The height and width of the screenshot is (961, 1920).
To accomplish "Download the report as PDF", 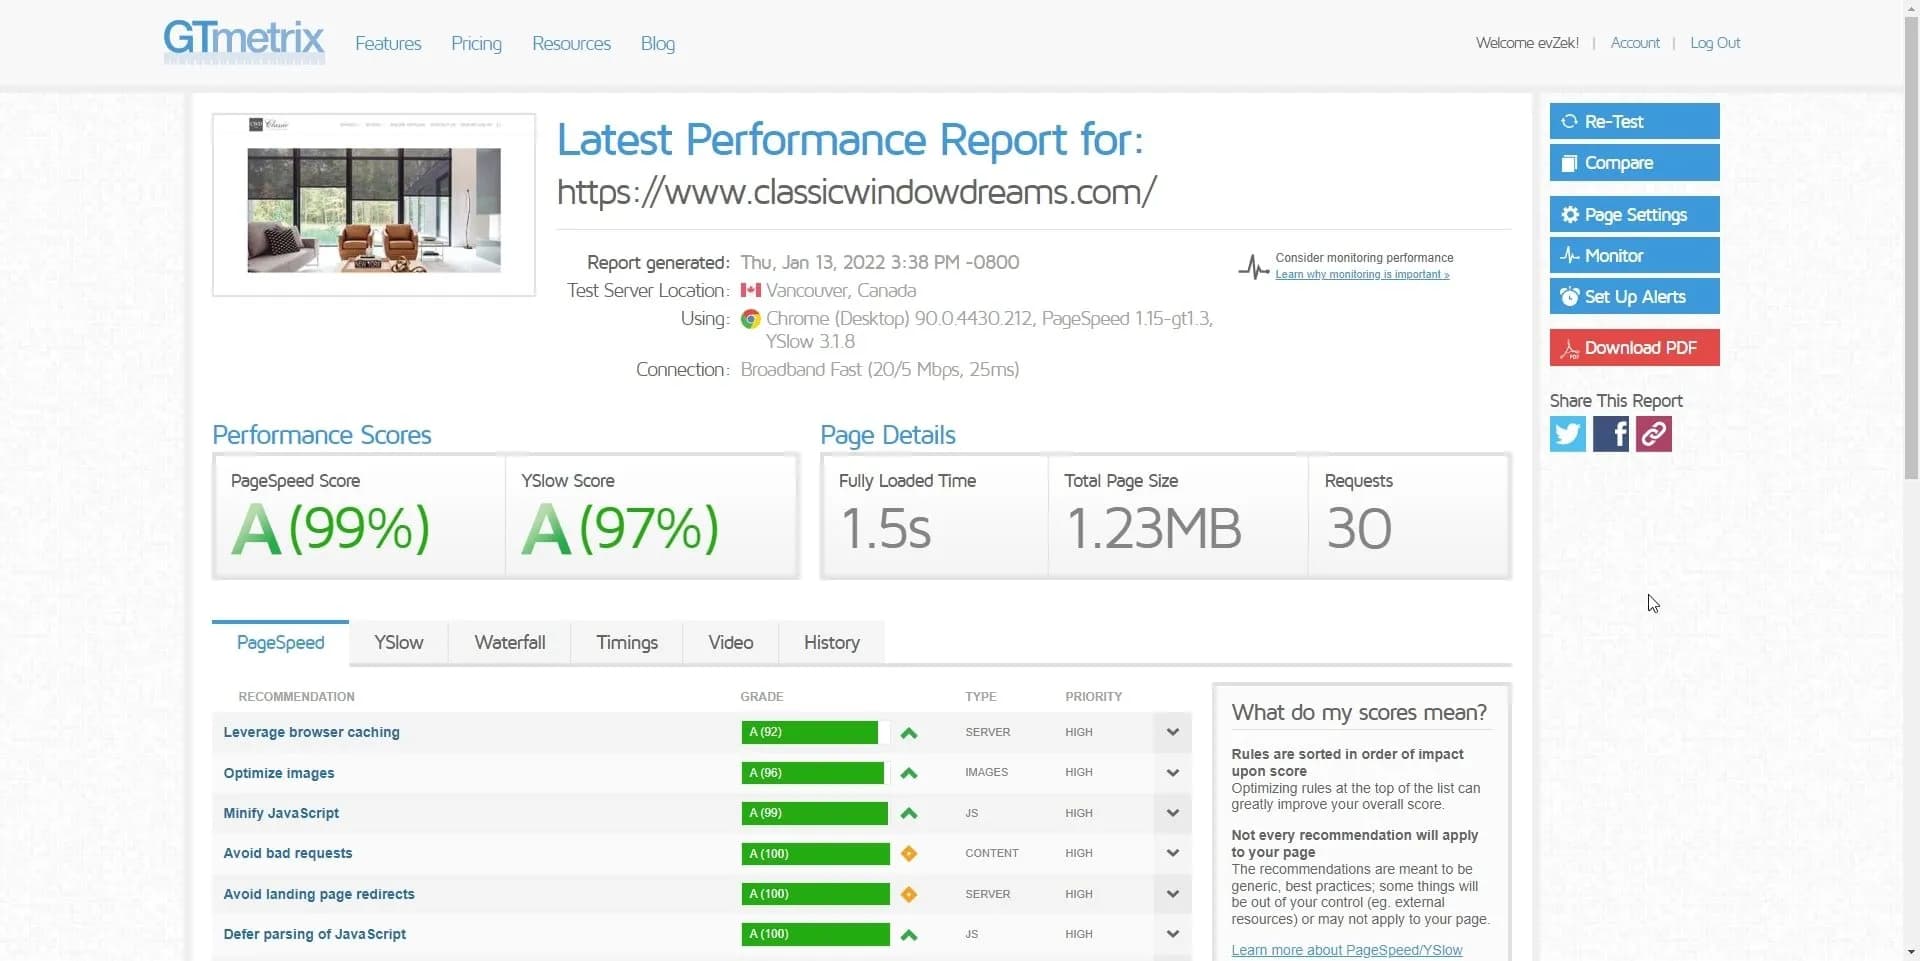I will pyautogui.click(x=1634, y=348).
